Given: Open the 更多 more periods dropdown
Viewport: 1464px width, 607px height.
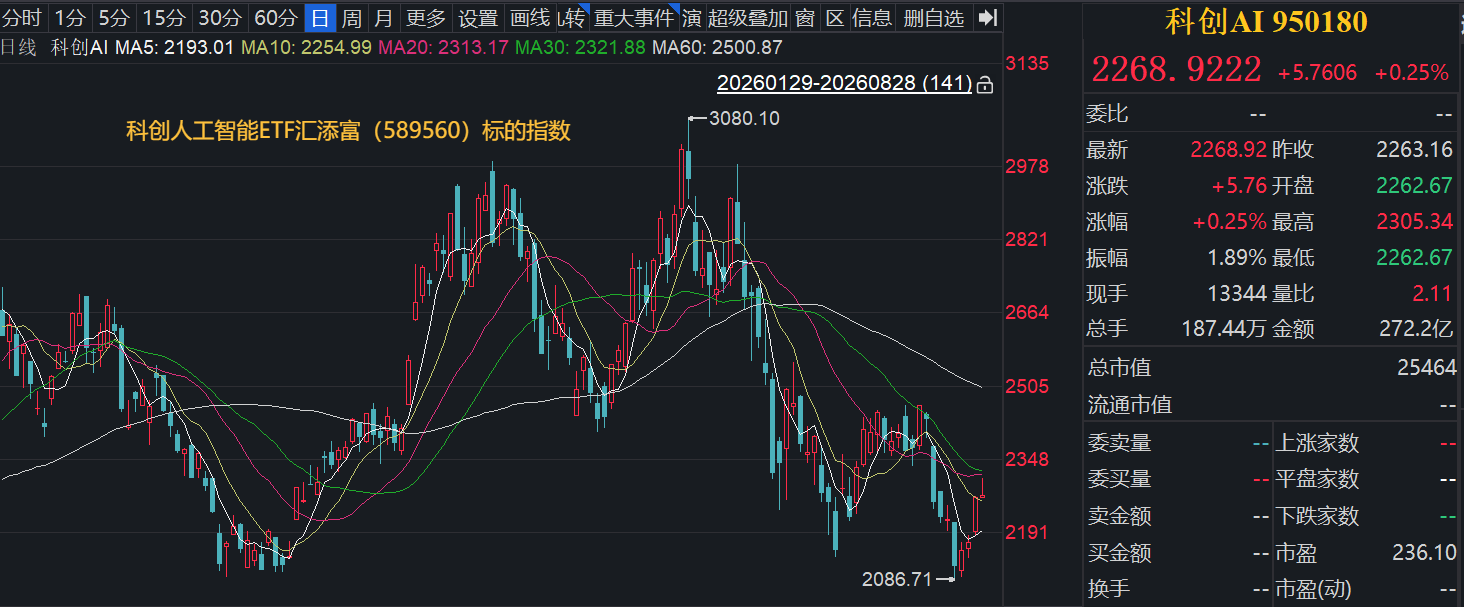Looking at the screenshot, I should click(427, 17).
